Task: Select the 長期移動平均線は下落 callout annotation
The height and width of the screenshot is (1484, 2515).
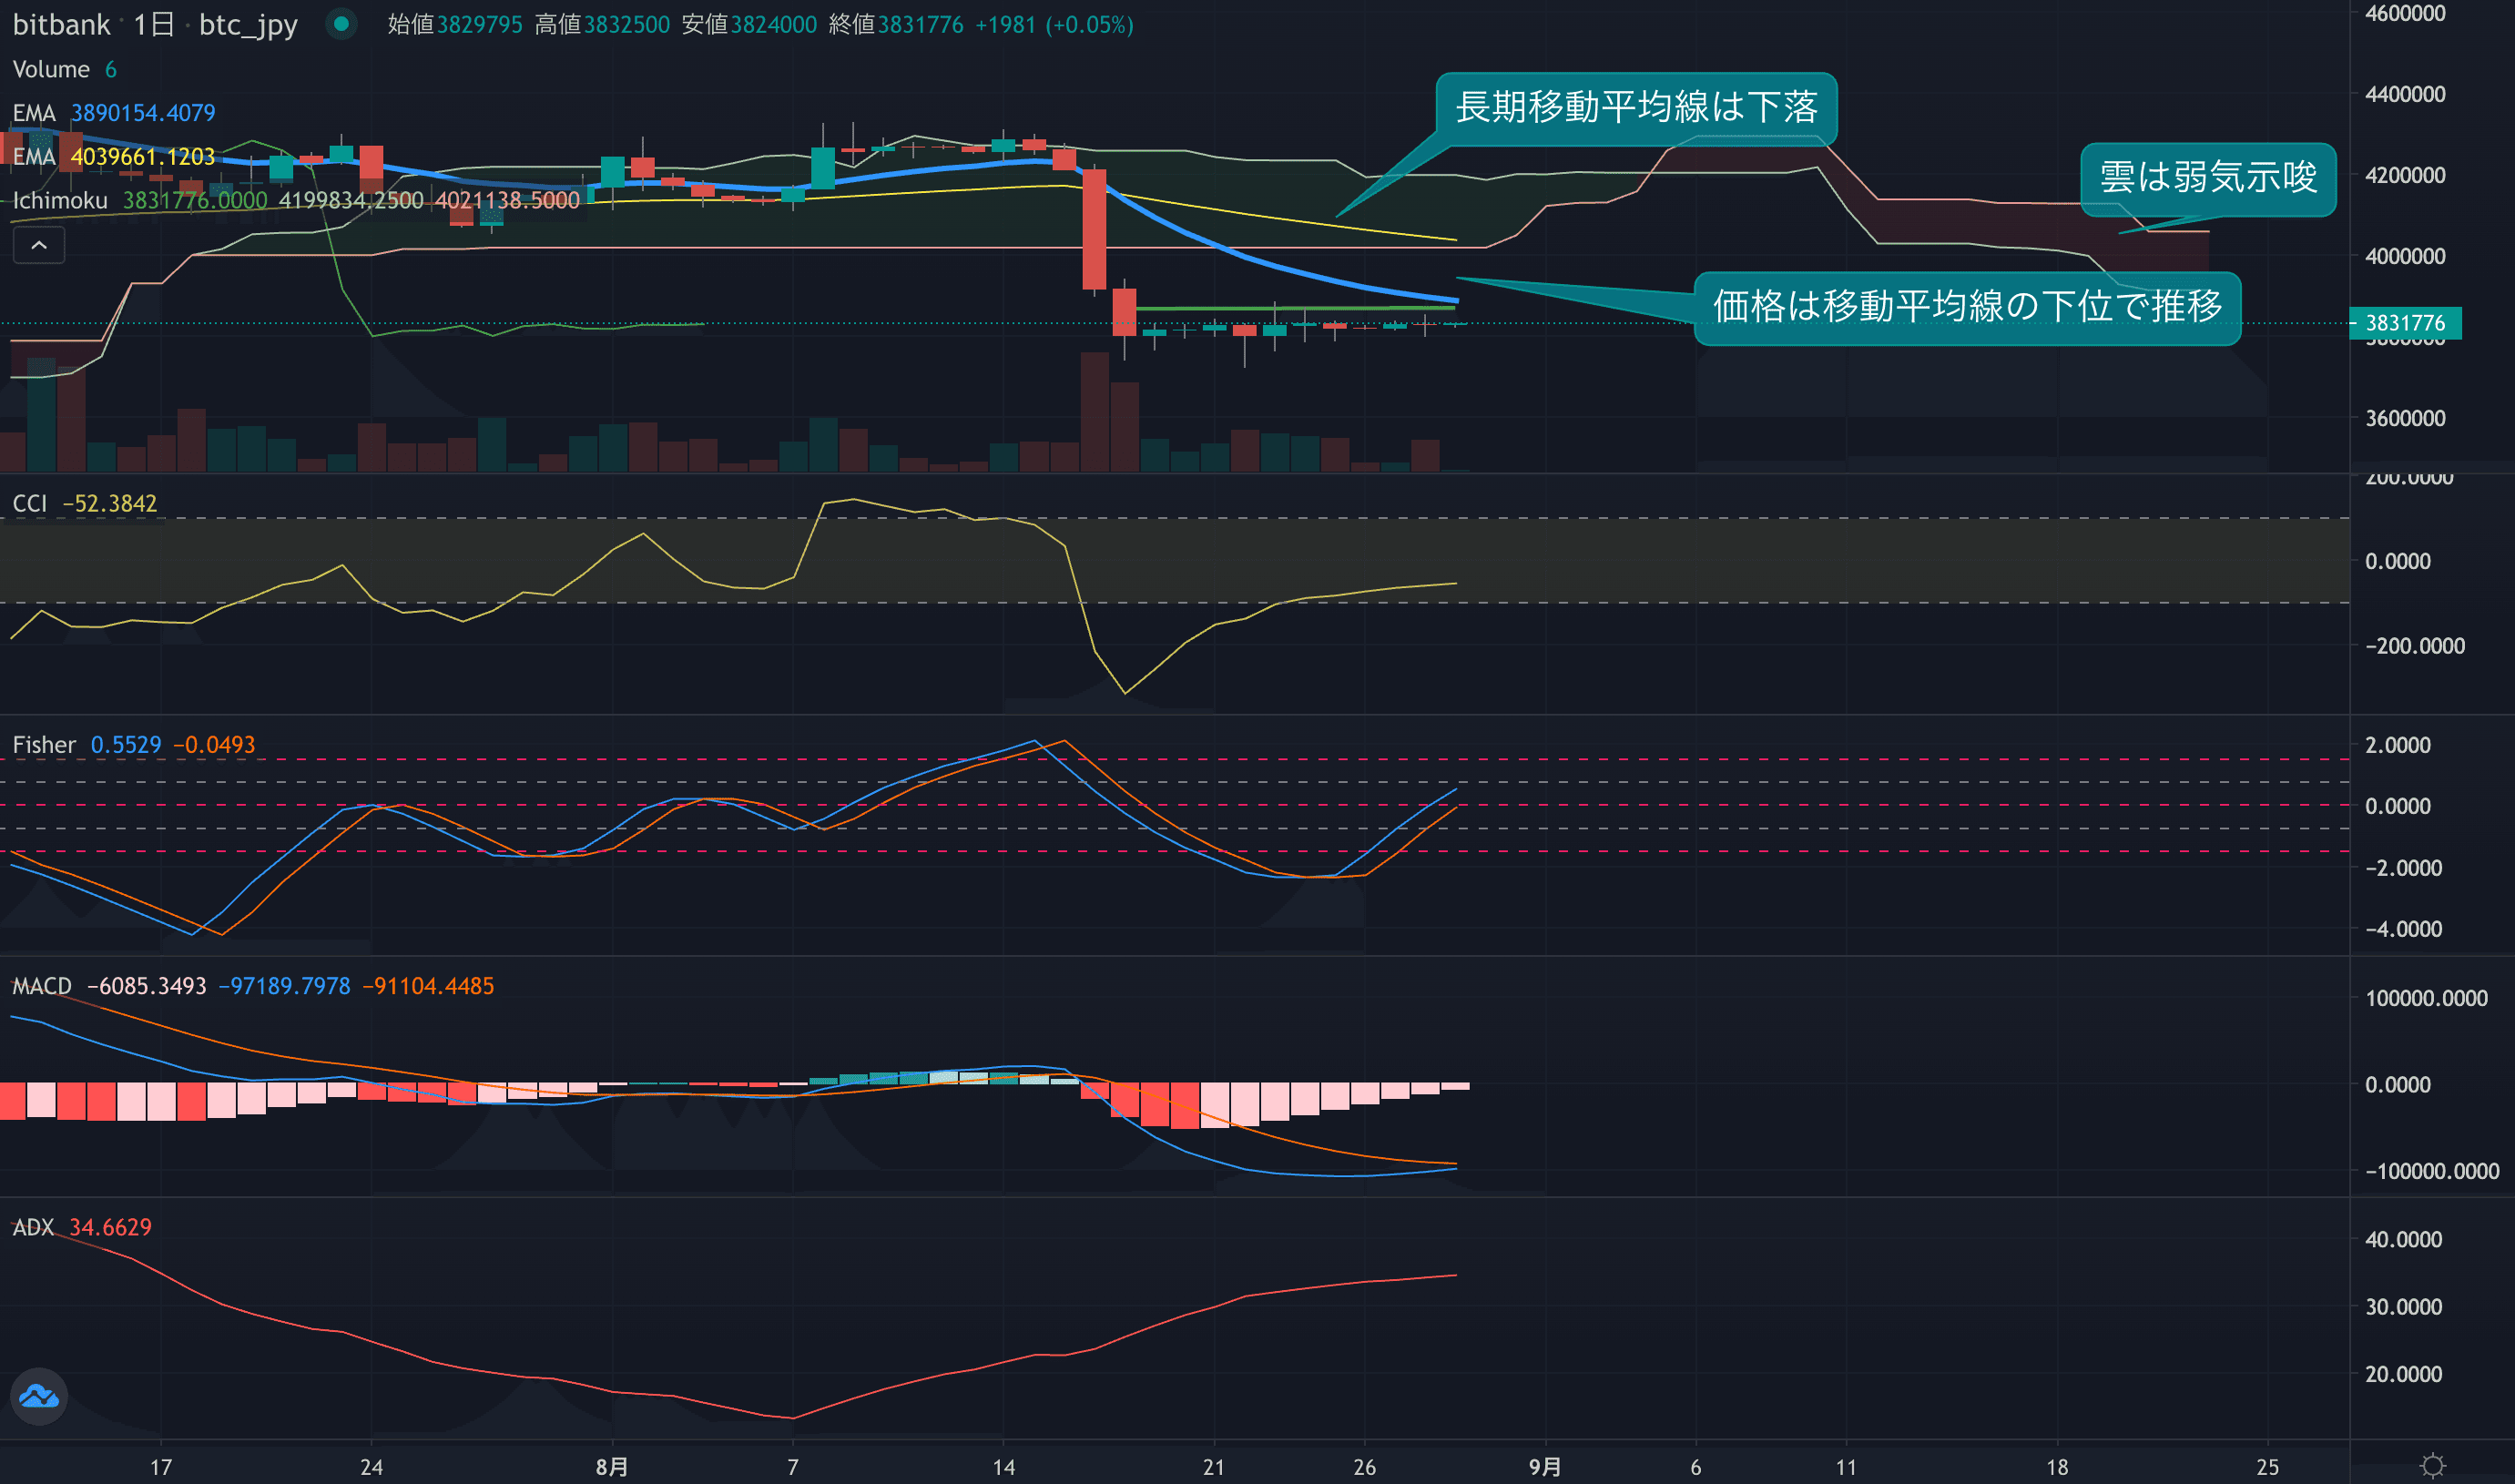Action: point(1635,108)
